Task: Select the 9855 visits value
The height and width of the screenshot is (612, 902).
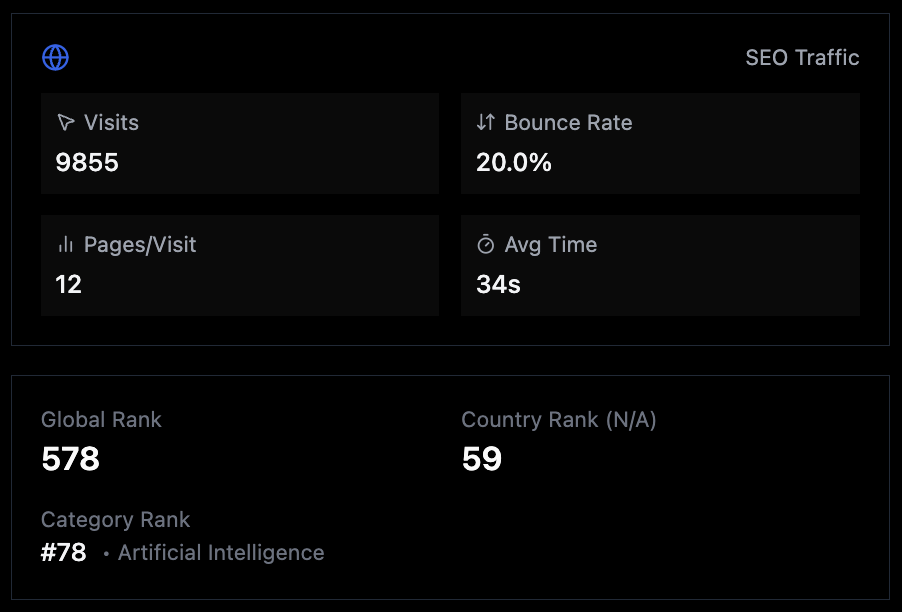Action: tap(87, 163)
